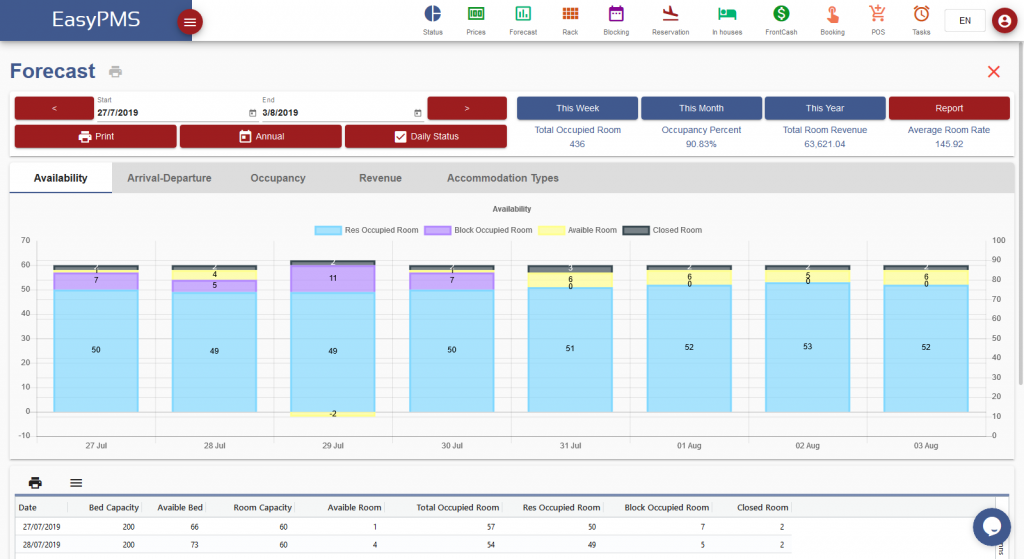Open the FrontCash dollar icon
Screen dimensions: 1024x559
click(781, 14)
